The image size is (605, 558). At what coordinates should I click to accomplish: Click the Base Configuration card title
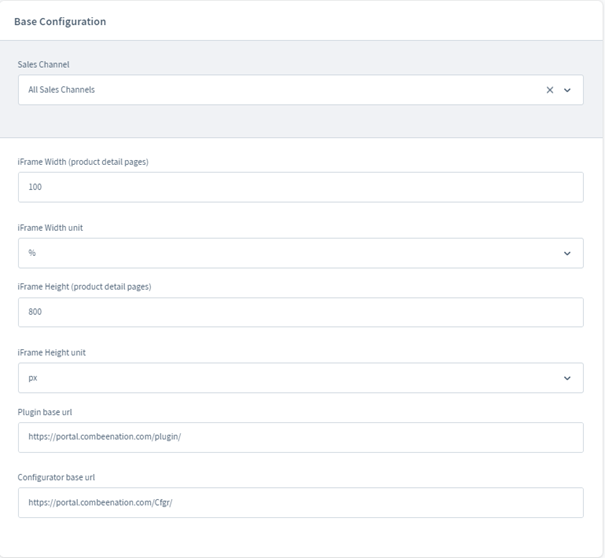point(60,21)
